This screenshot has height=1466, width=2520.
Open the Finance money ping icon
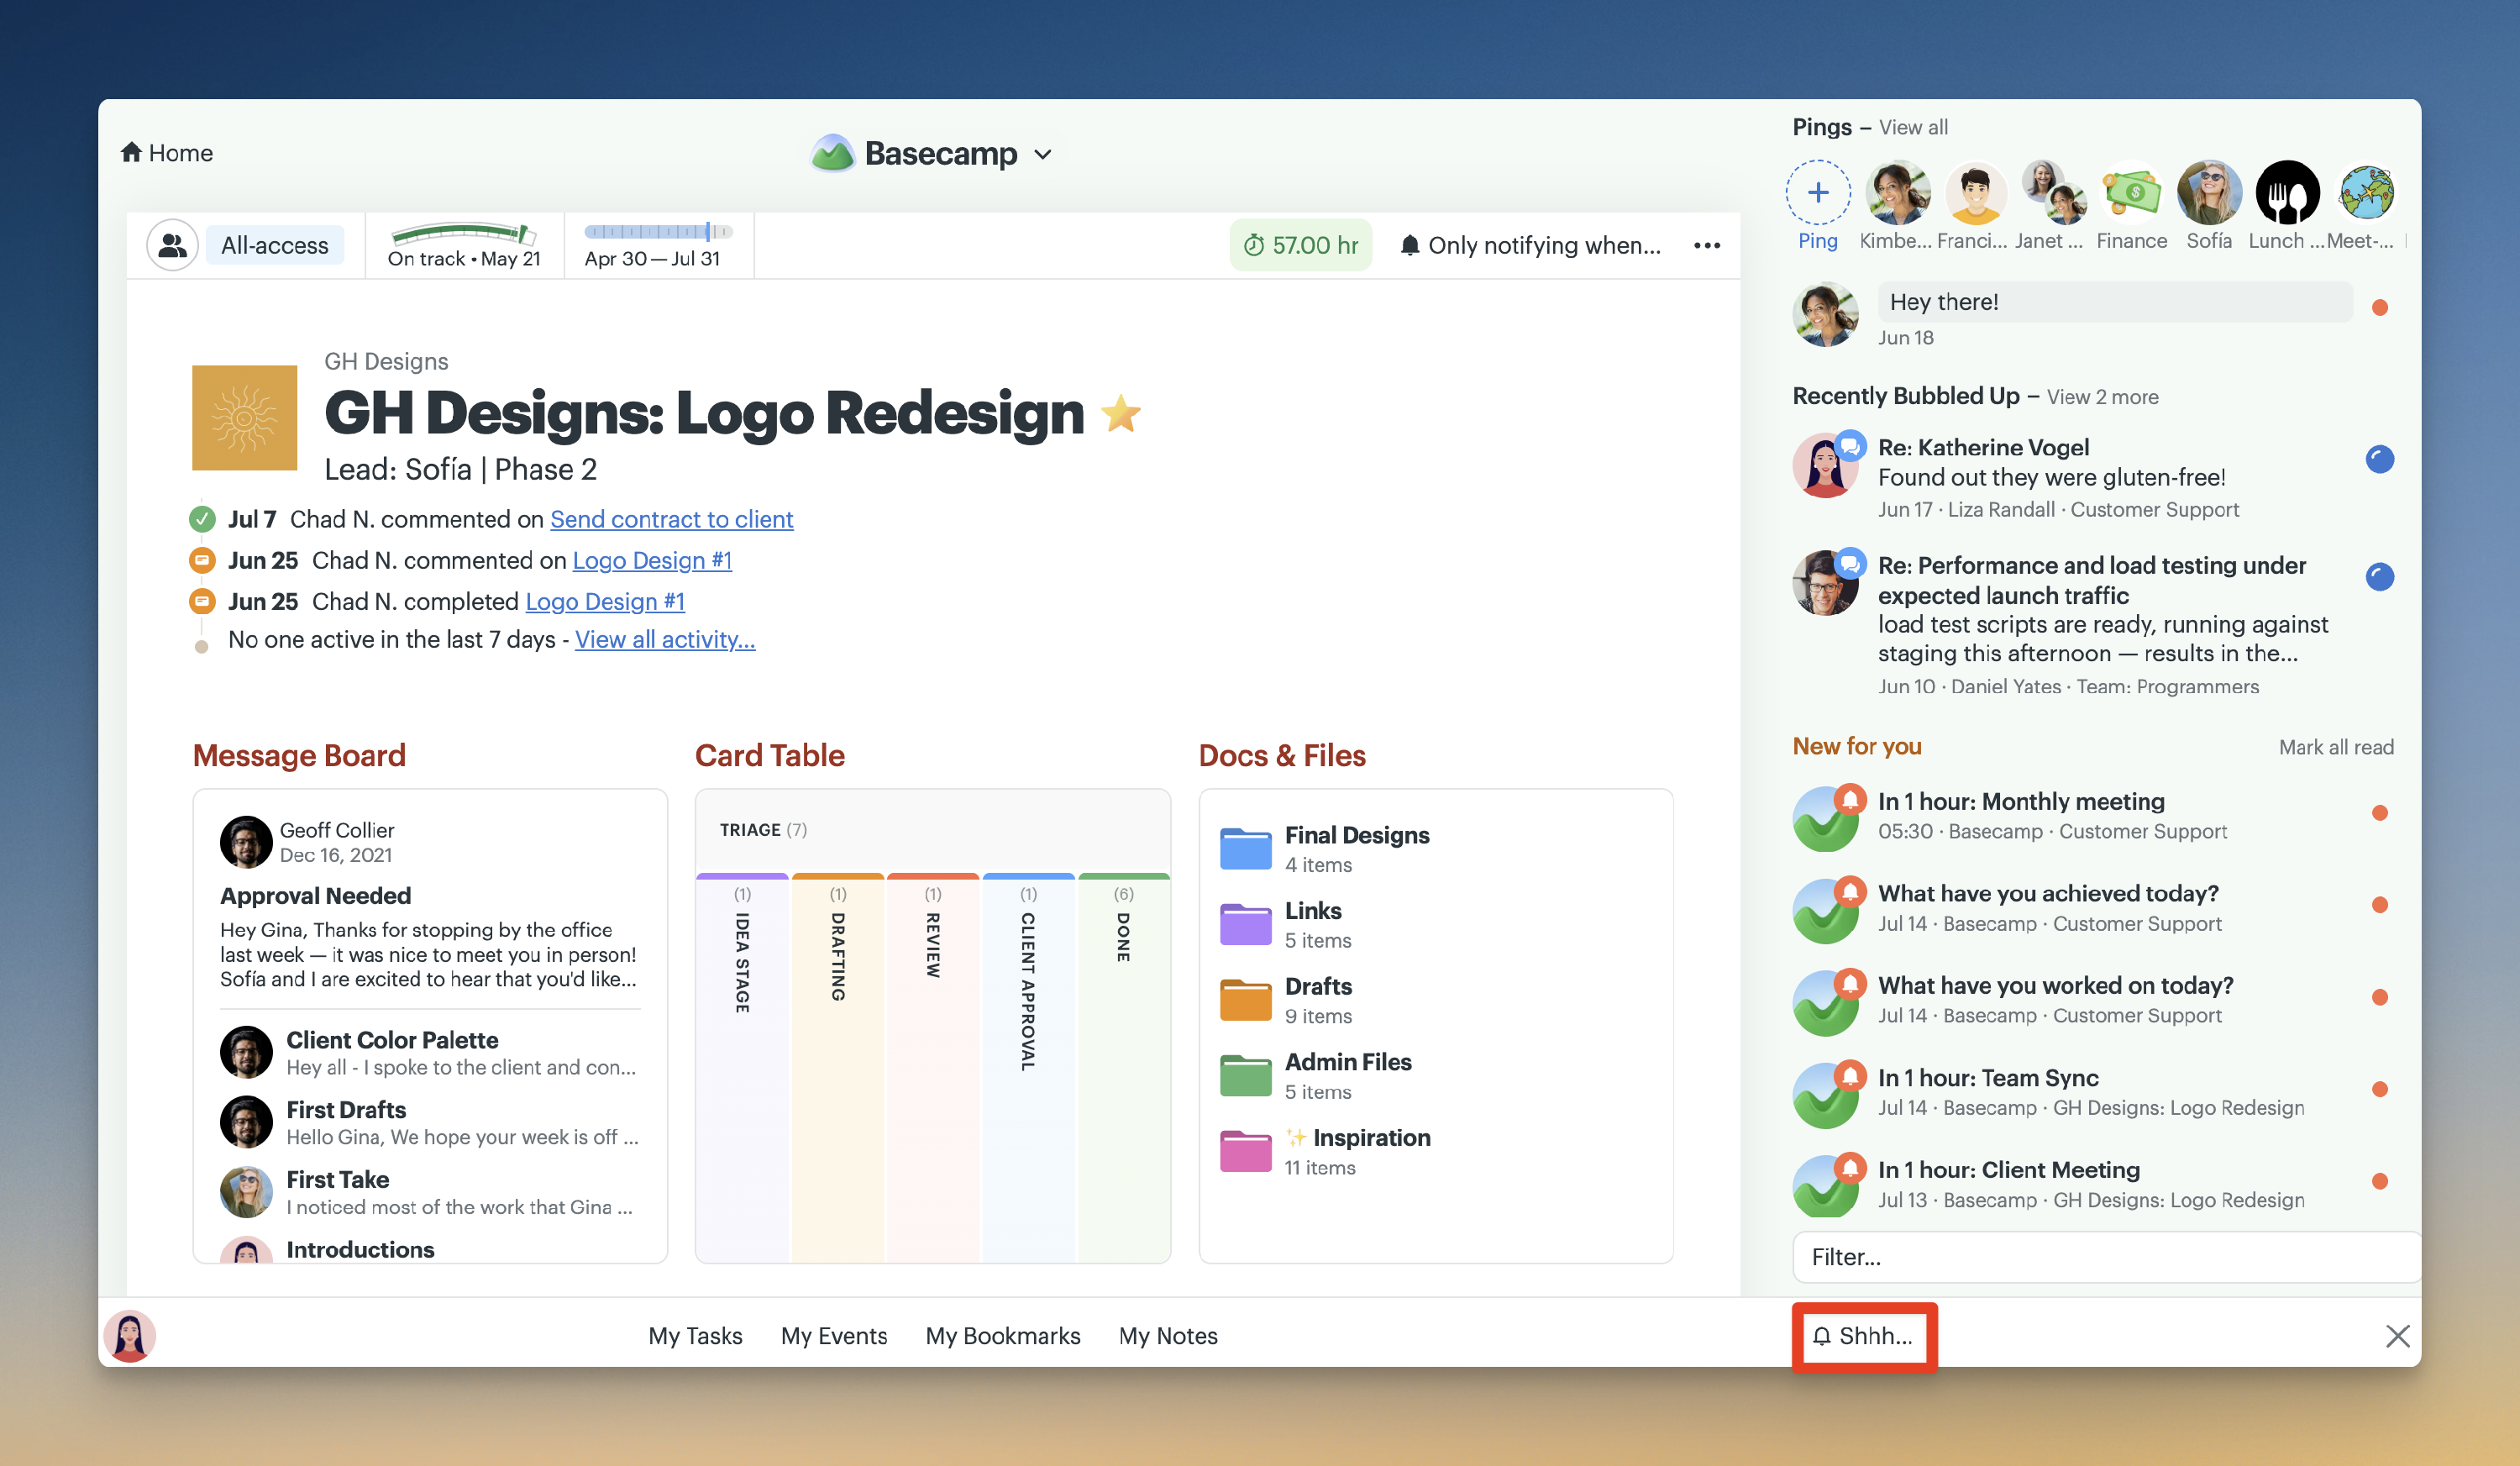pyautogui.click(x=2131, y=192)
